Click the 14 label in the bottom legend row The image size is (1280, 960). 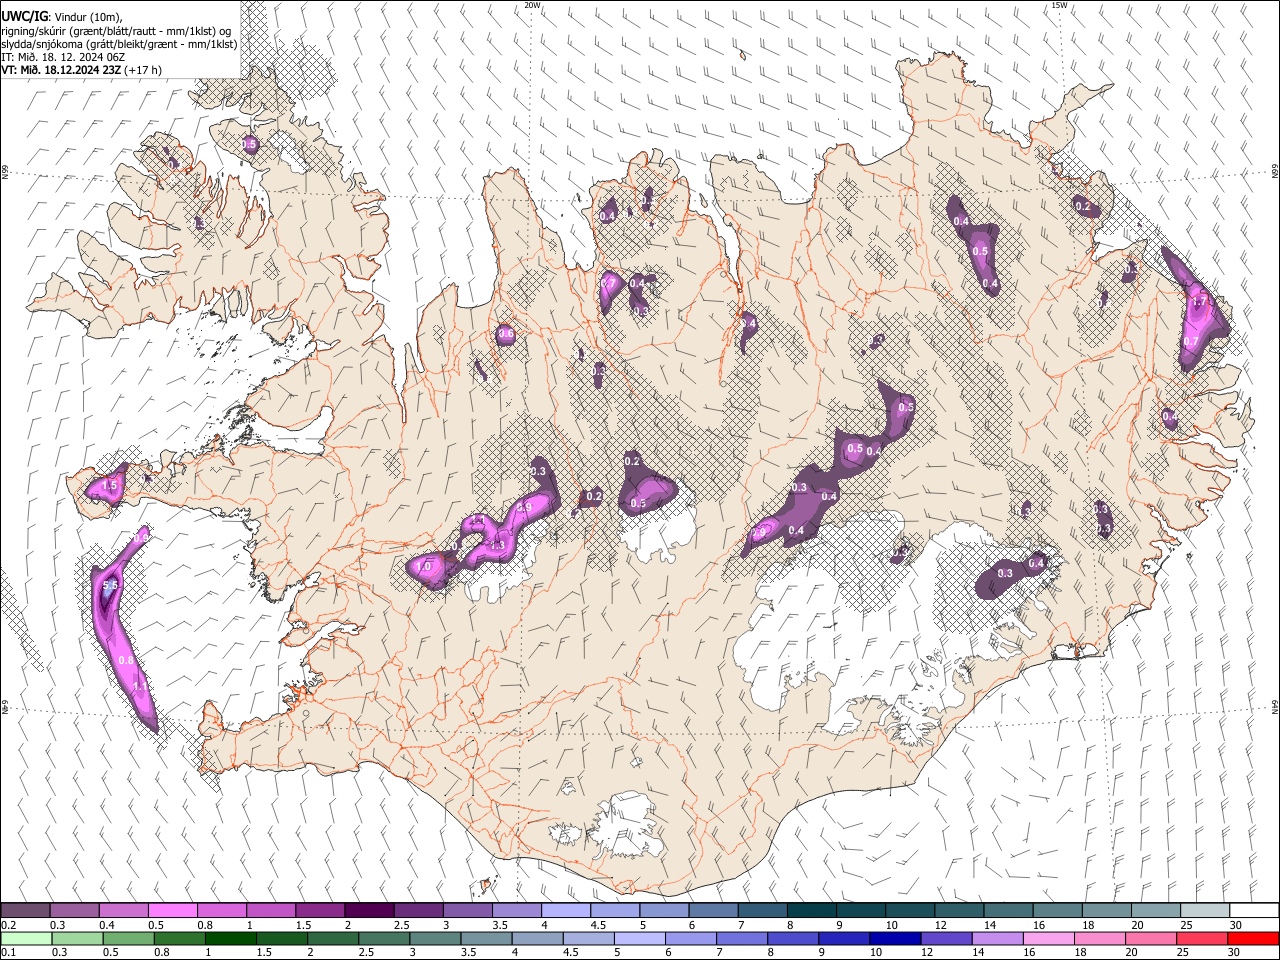coord(980,953)
